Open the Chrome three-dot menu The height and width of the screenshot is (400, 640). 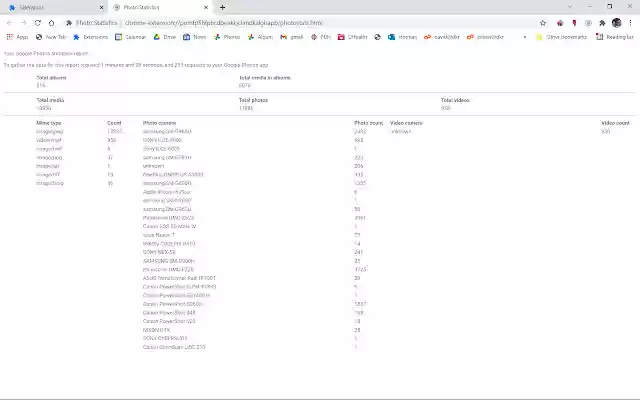631,23
